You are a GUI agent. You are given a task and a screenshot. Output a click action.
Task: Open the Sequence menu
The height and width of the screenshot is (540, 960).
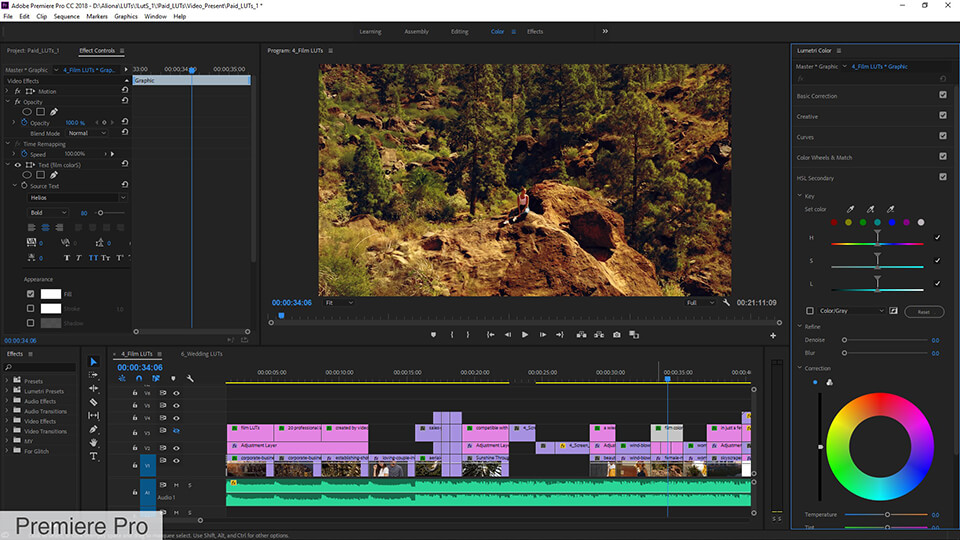66,17
